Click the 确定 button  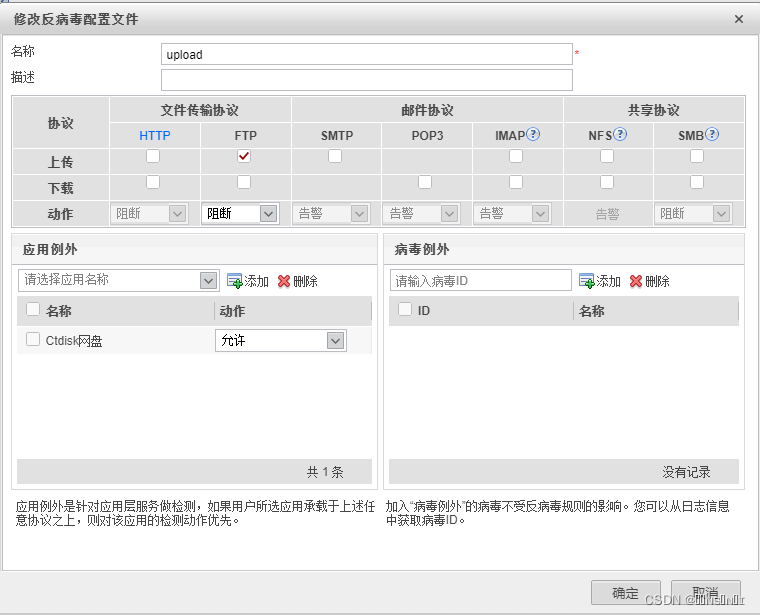625,593
